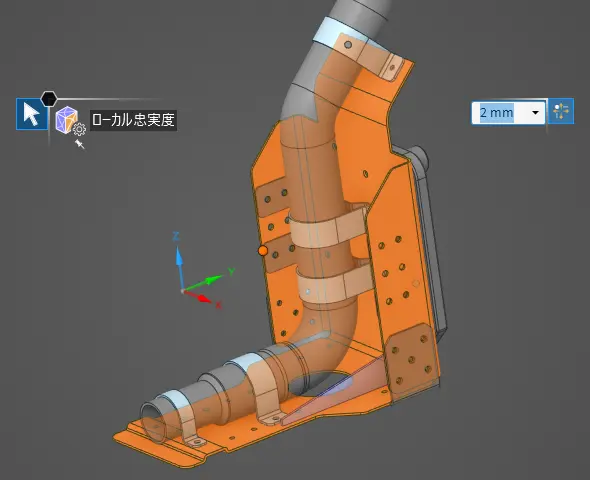Toggle the pin icon under the cube
This screenshot has width=590, height=480.
tap(80, 144)
